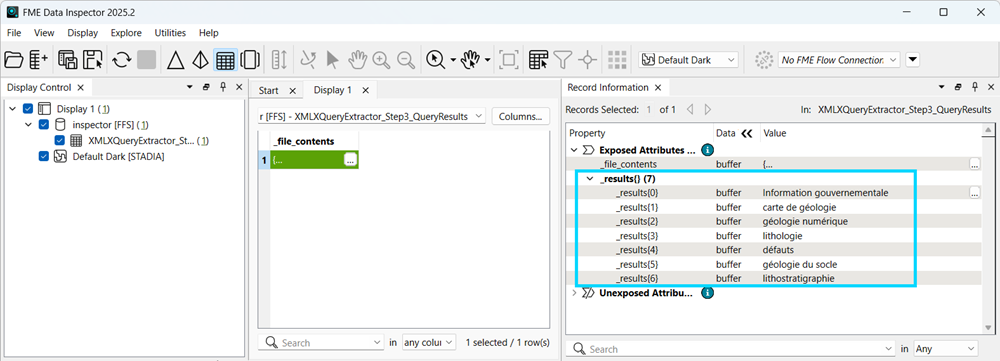This screenshot has width=1000, height=361.
Task: Open the View menu
Action: (x=44, y=33)
